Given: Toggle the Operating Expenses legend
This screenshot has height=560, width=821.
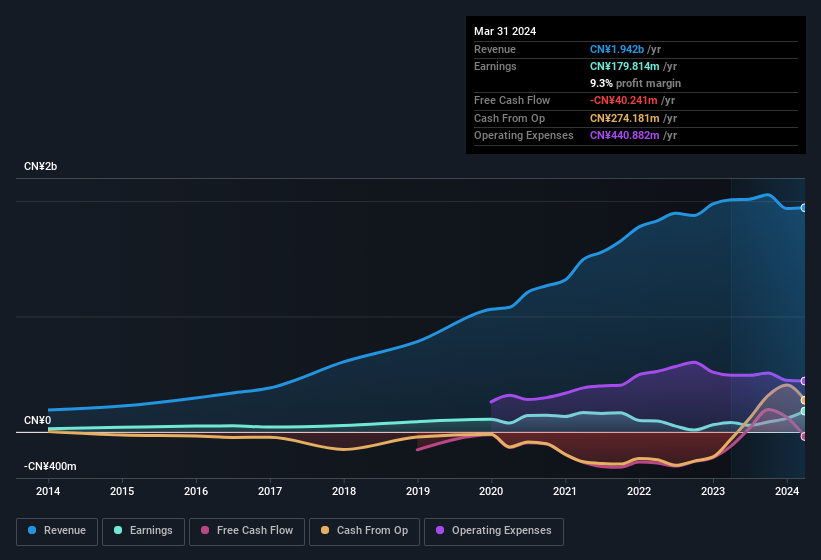Looking at the screenshot, I should tap(494, 531).
